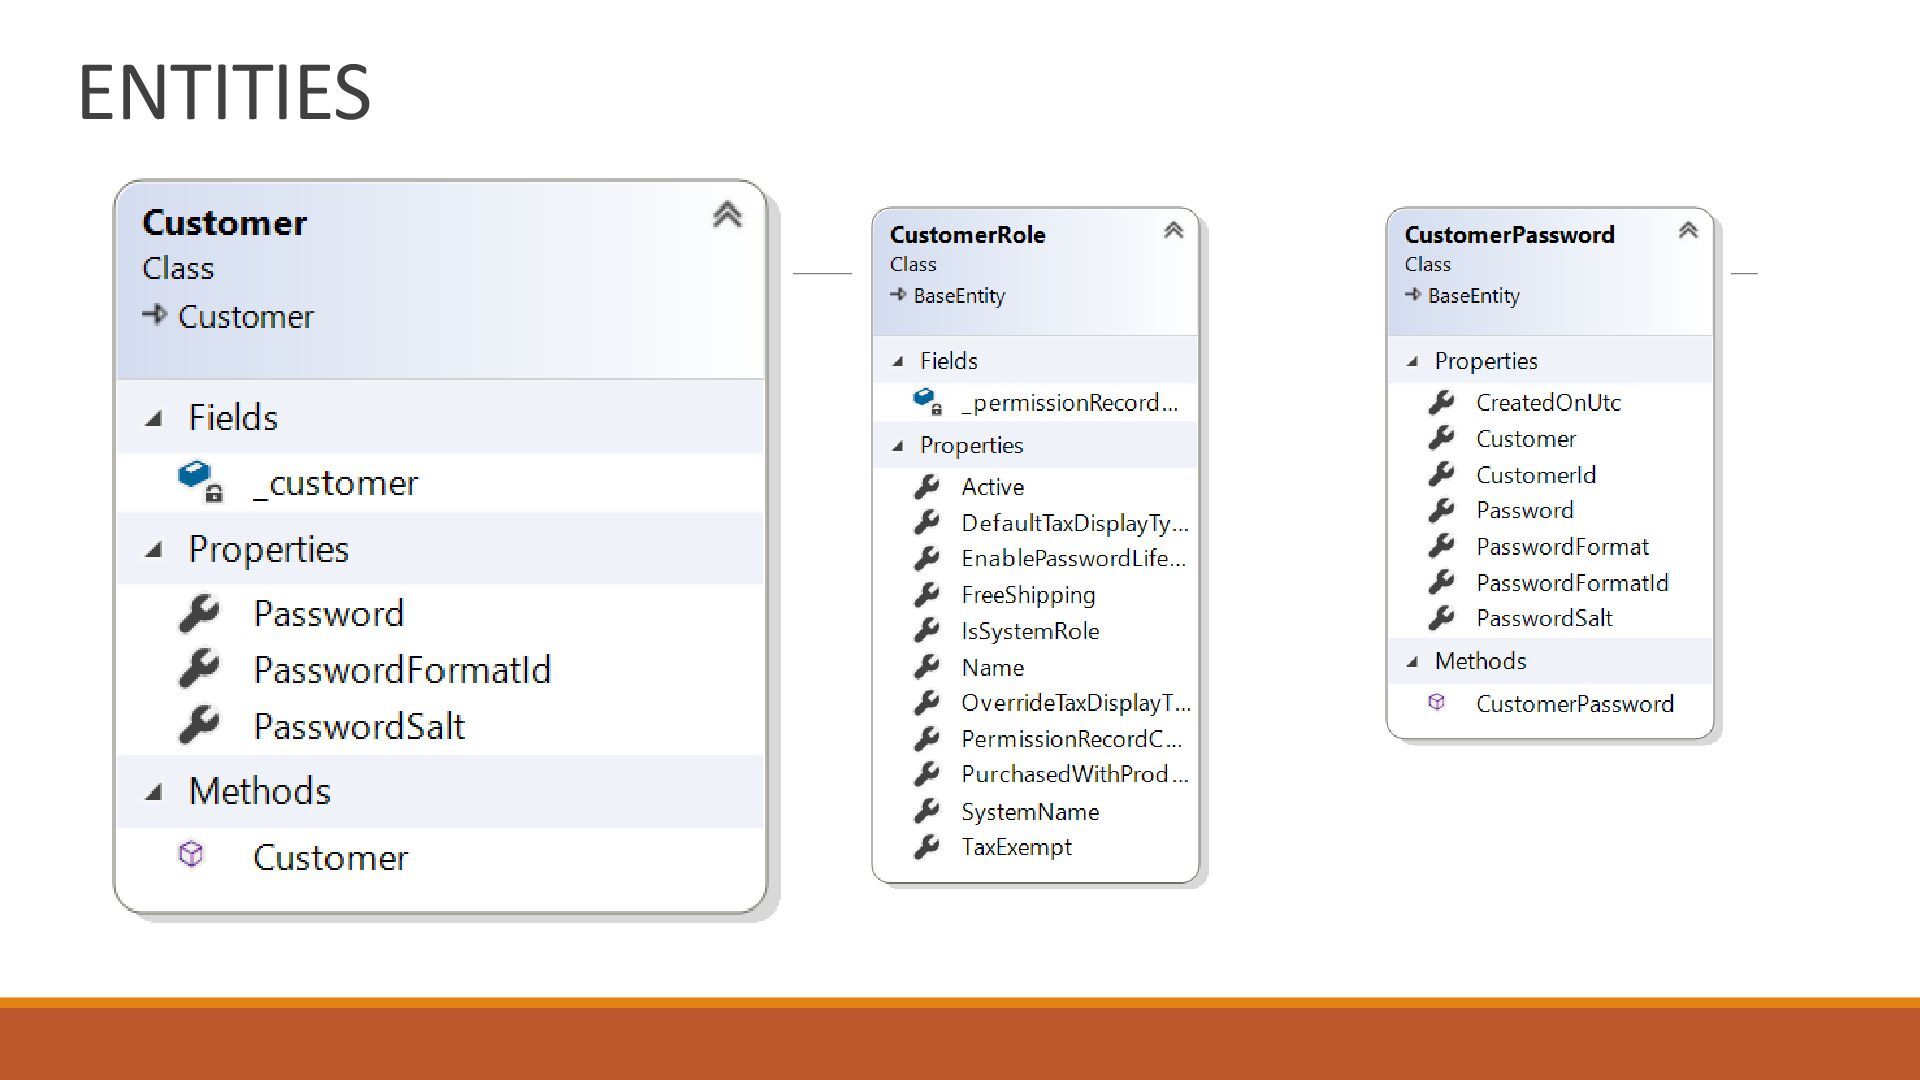Collapse the CustomerPassword class chevron
The width and height of the screenshot is (1920, 1080).
coord(1688,231)
